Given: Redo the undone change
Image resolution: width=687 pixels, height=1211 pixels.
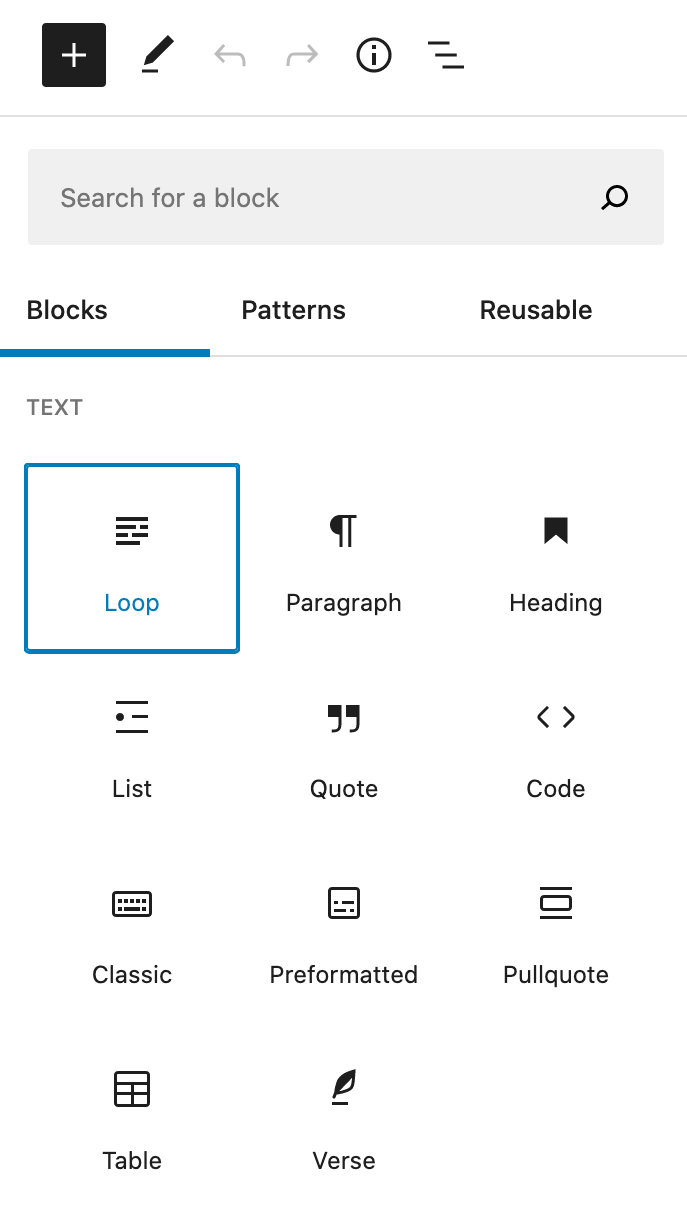Looking at the screenshot, I should pyautogui.click(x=299, y=55).
